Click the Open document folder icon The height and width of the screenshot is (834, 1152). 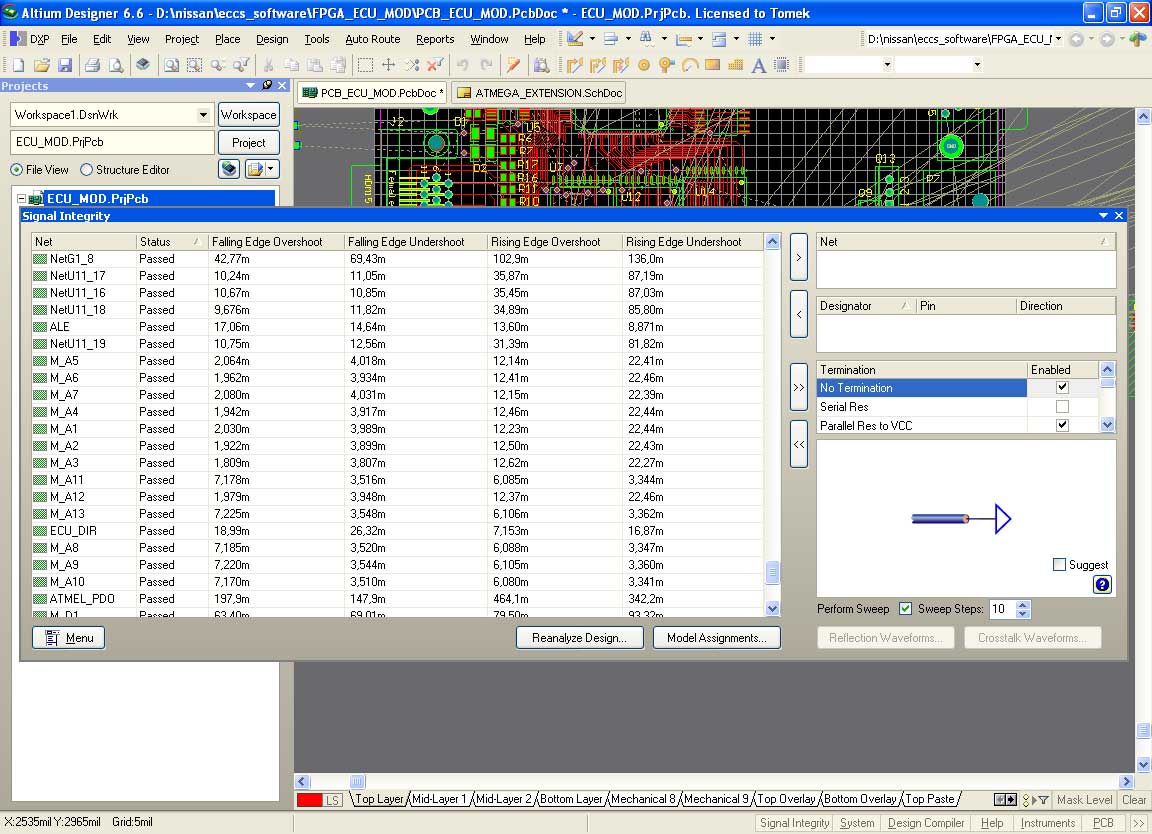(x=41, y=65)
